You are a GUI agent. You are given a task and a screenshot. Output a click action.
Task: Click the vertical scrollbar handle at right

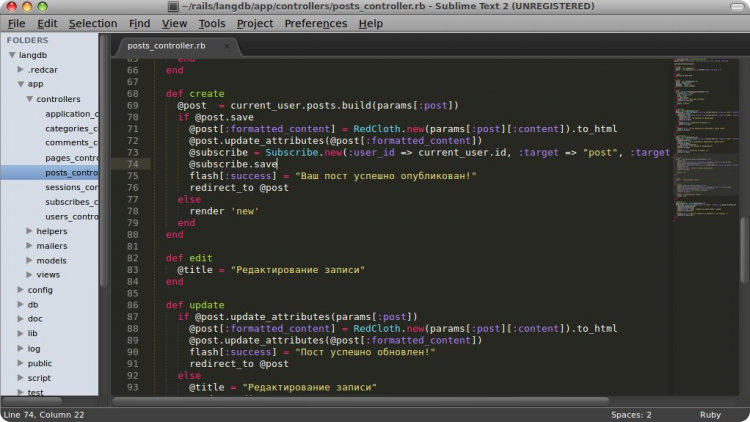744,249
